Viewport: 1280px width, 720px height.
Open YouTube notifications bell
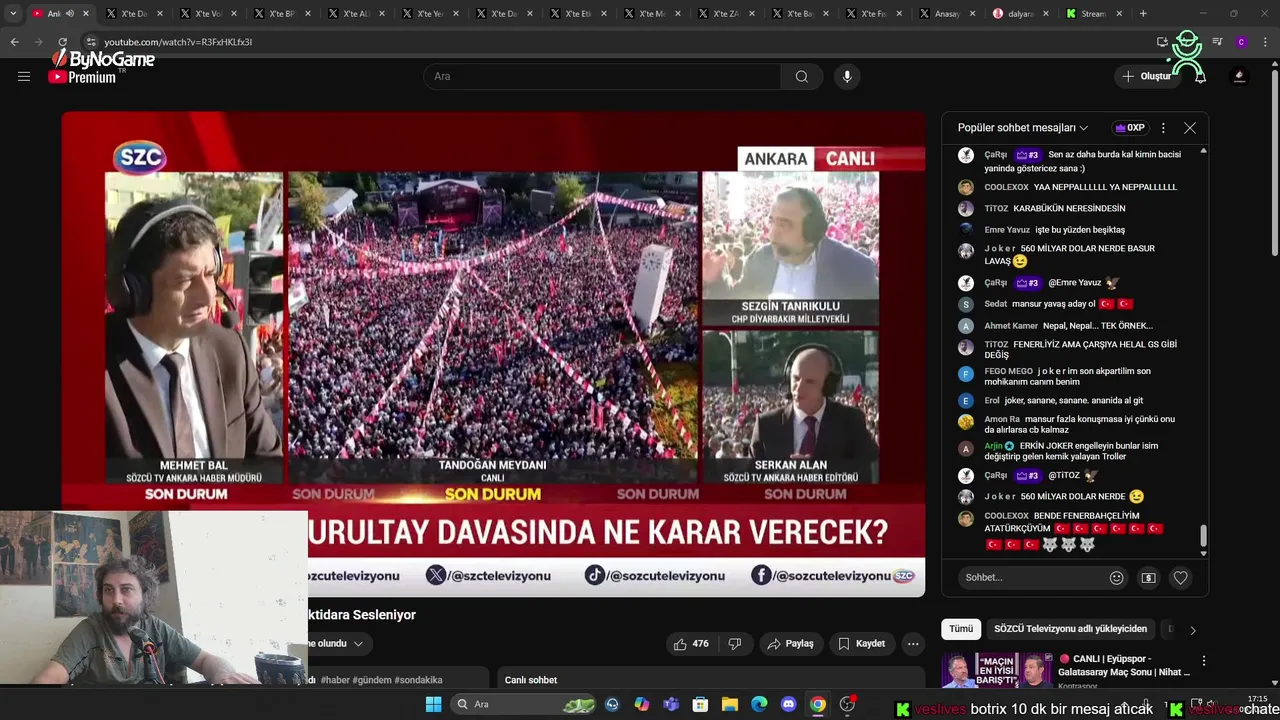pos(1200,76)
